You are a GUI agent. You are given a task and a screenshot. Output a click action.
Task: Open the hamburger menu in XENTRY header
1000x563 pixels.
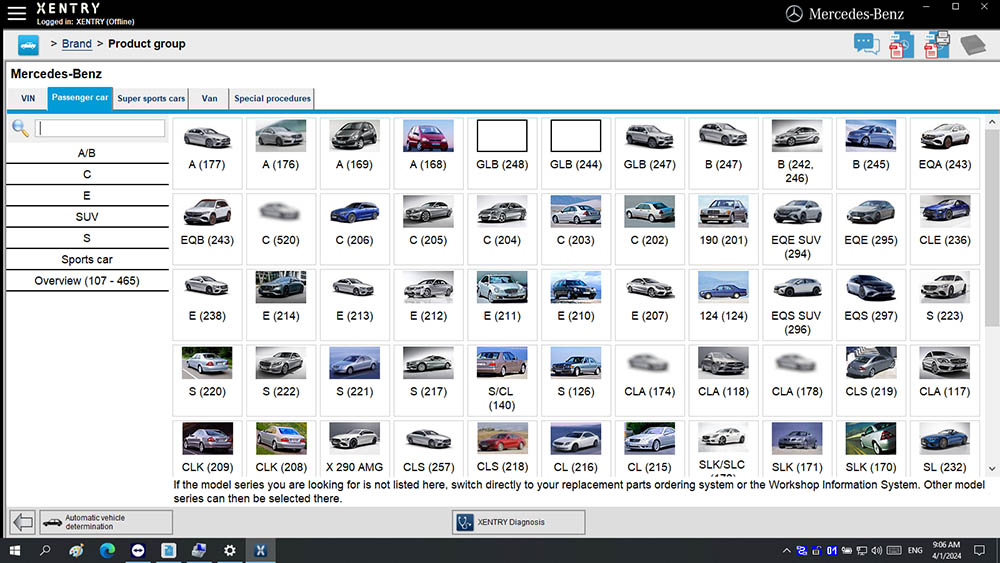coord(17,13)
